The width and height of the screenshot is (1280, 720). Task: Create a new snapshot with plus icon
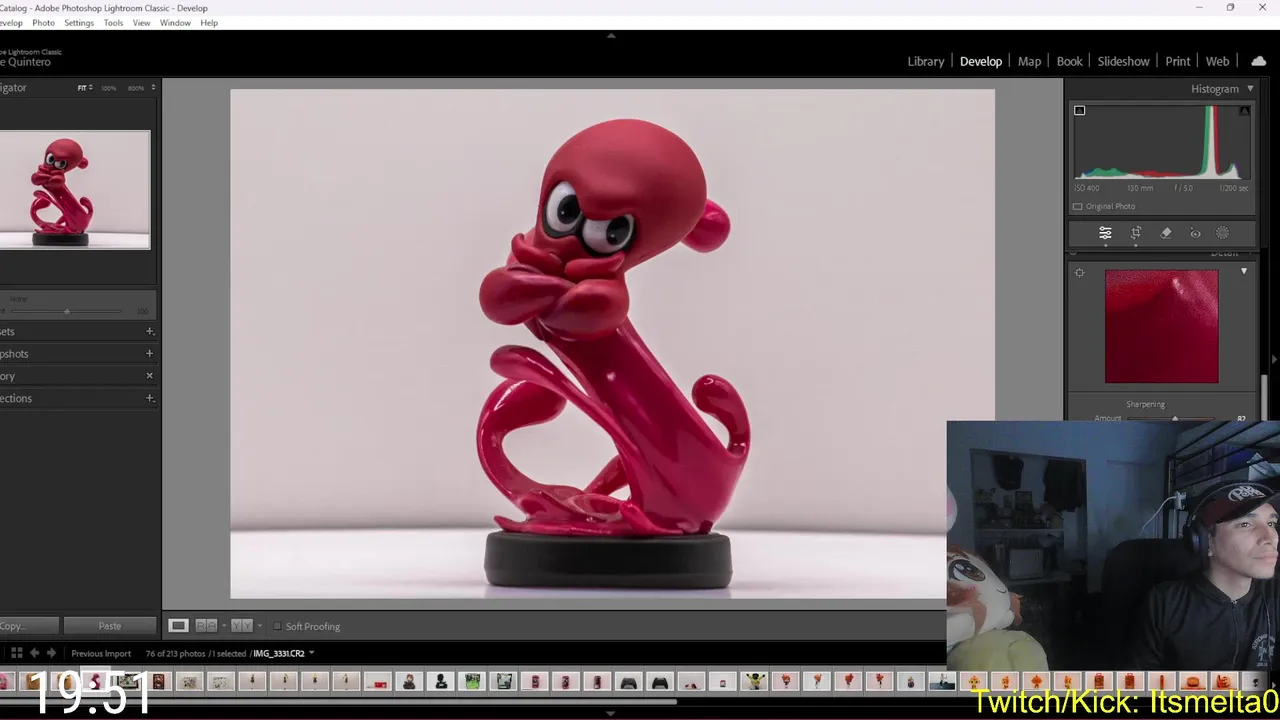150,353
